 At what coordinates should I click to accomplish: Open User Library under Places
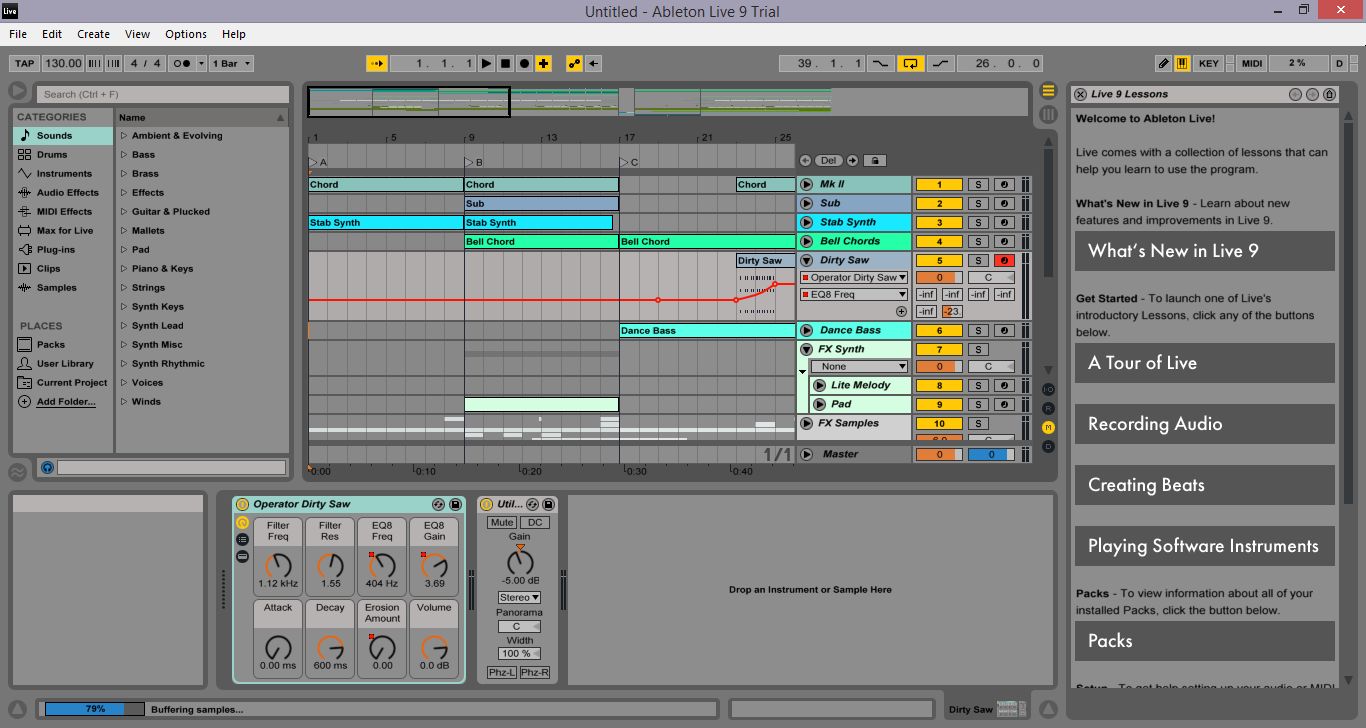click(63, 364)
